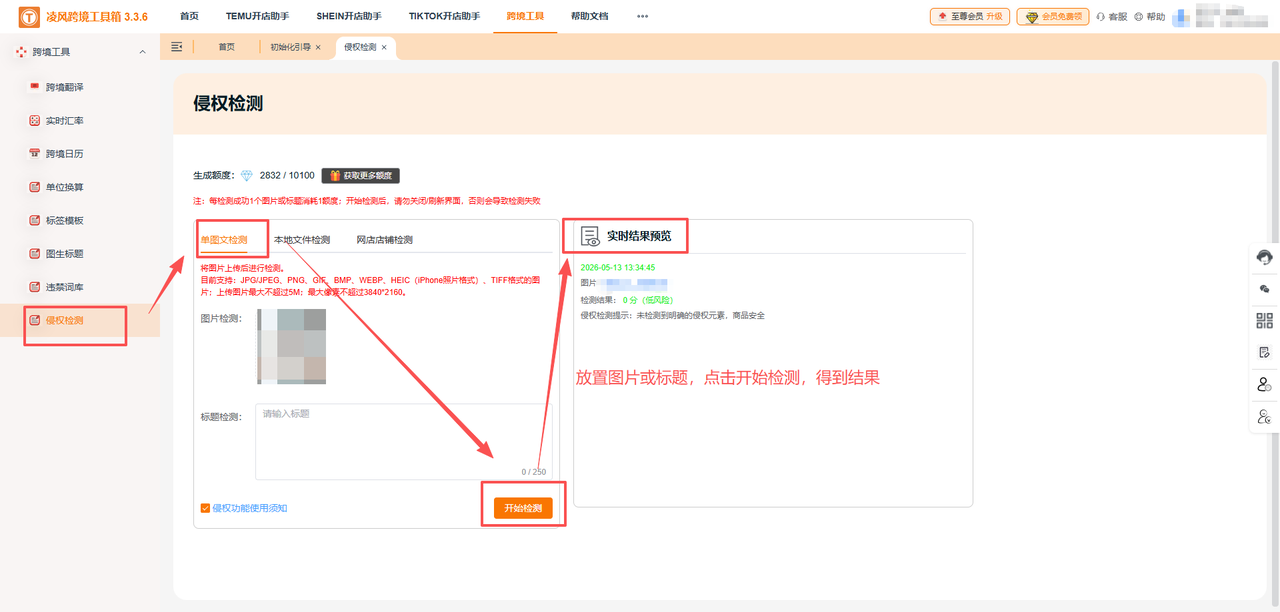This screenshot has height=612, width=1280.
Task: Click the 至尊会员 升级 button
Action: [x=969, y=17]
